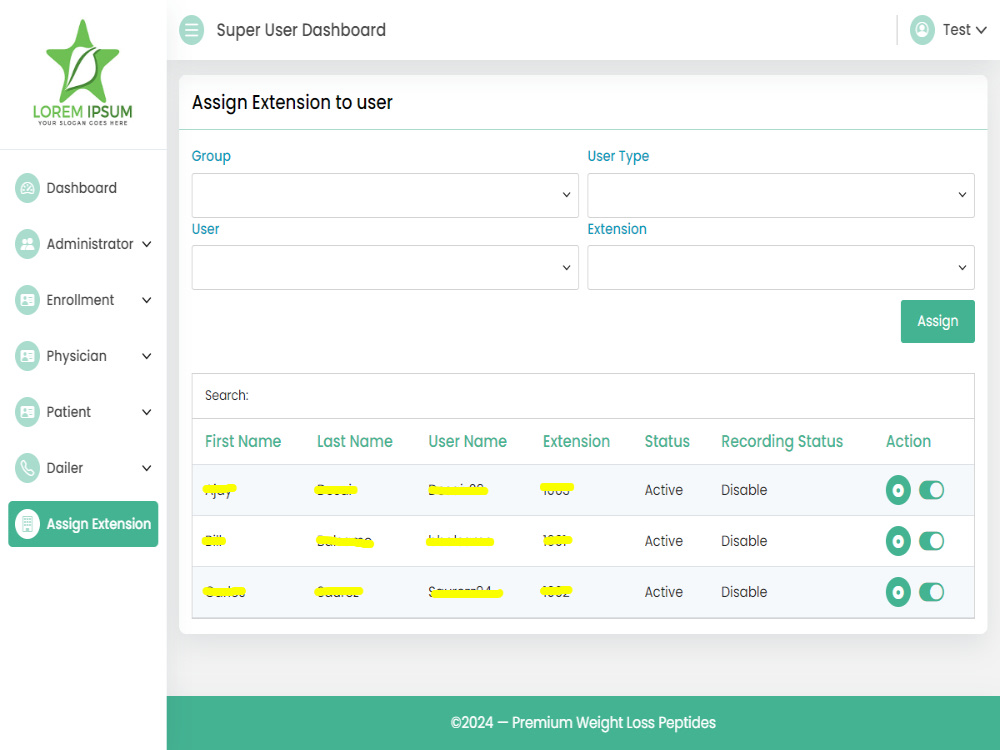Image resolution: width=1000 pixels, height=750 pixels.
Task: Click Active status in first row
Action: 664,490
